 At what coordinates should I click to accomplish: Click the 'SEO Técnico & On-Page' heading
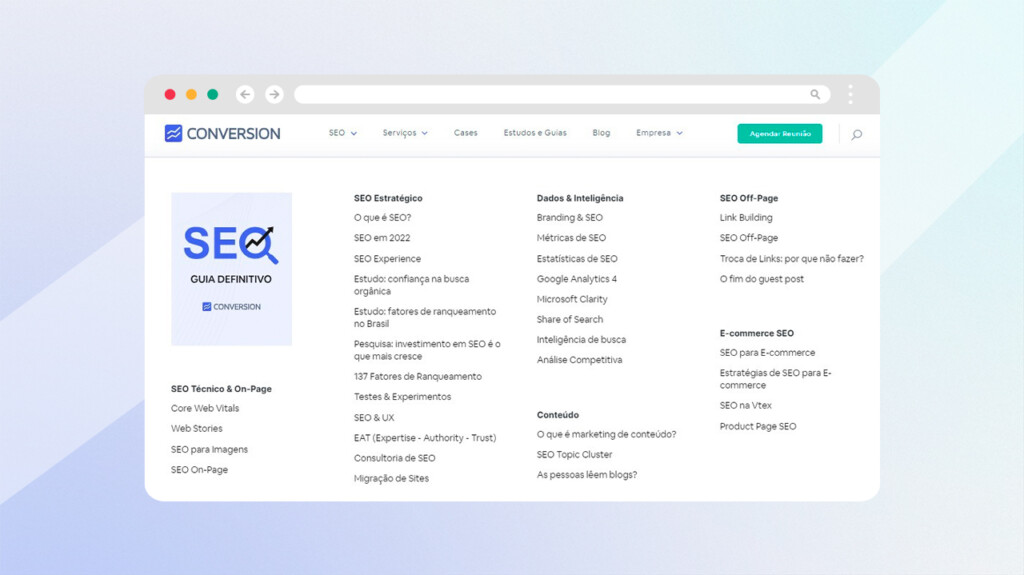tap(221, 389)
